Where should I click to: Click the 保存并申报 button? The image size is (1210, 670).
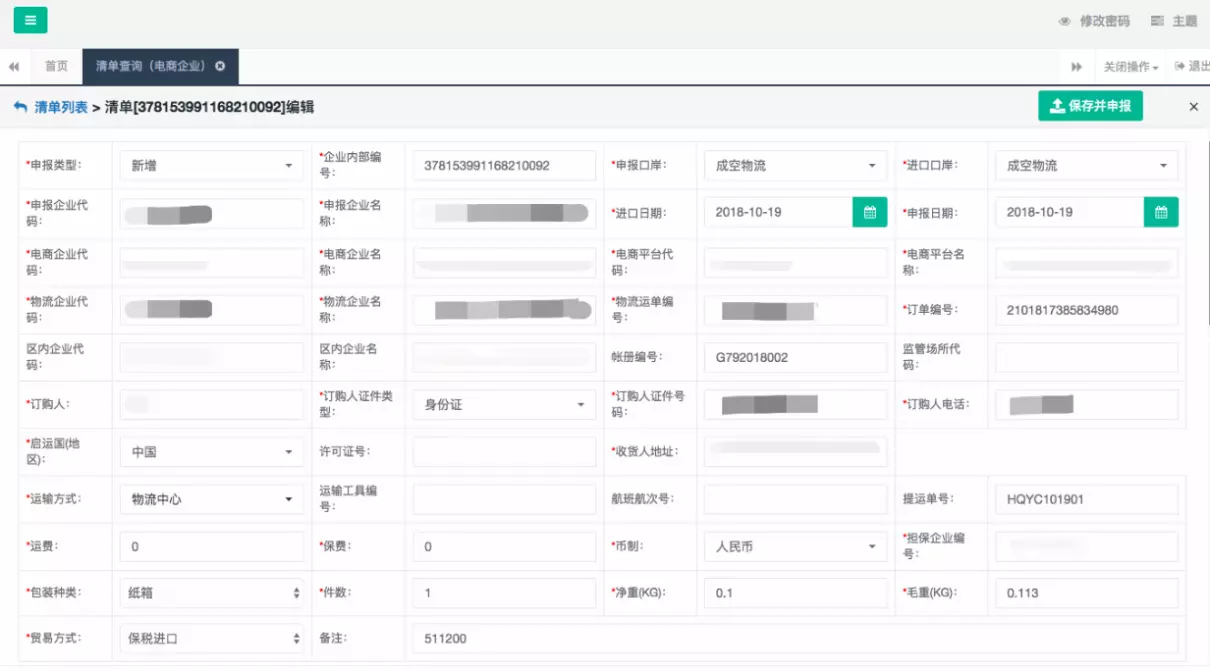[1090, 106]
